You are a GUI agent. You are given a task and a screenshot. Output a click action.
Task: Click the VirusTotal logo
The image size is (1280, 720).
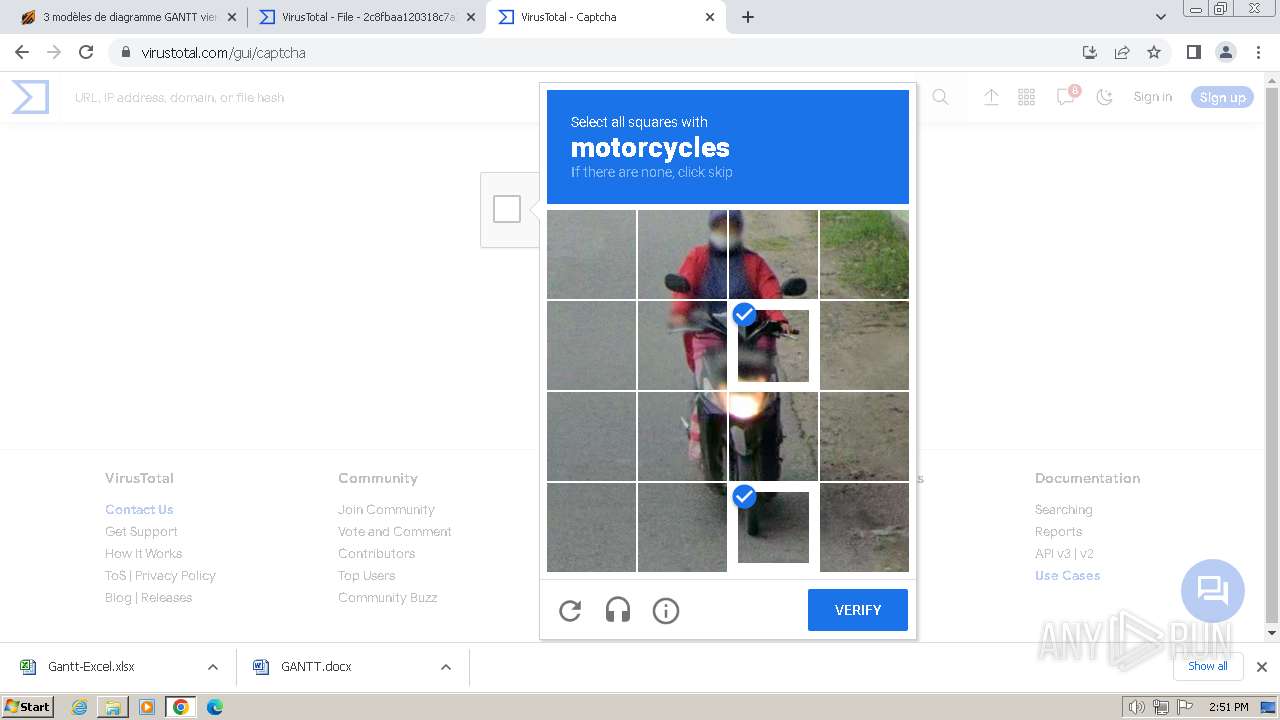[x=30, y=97]
